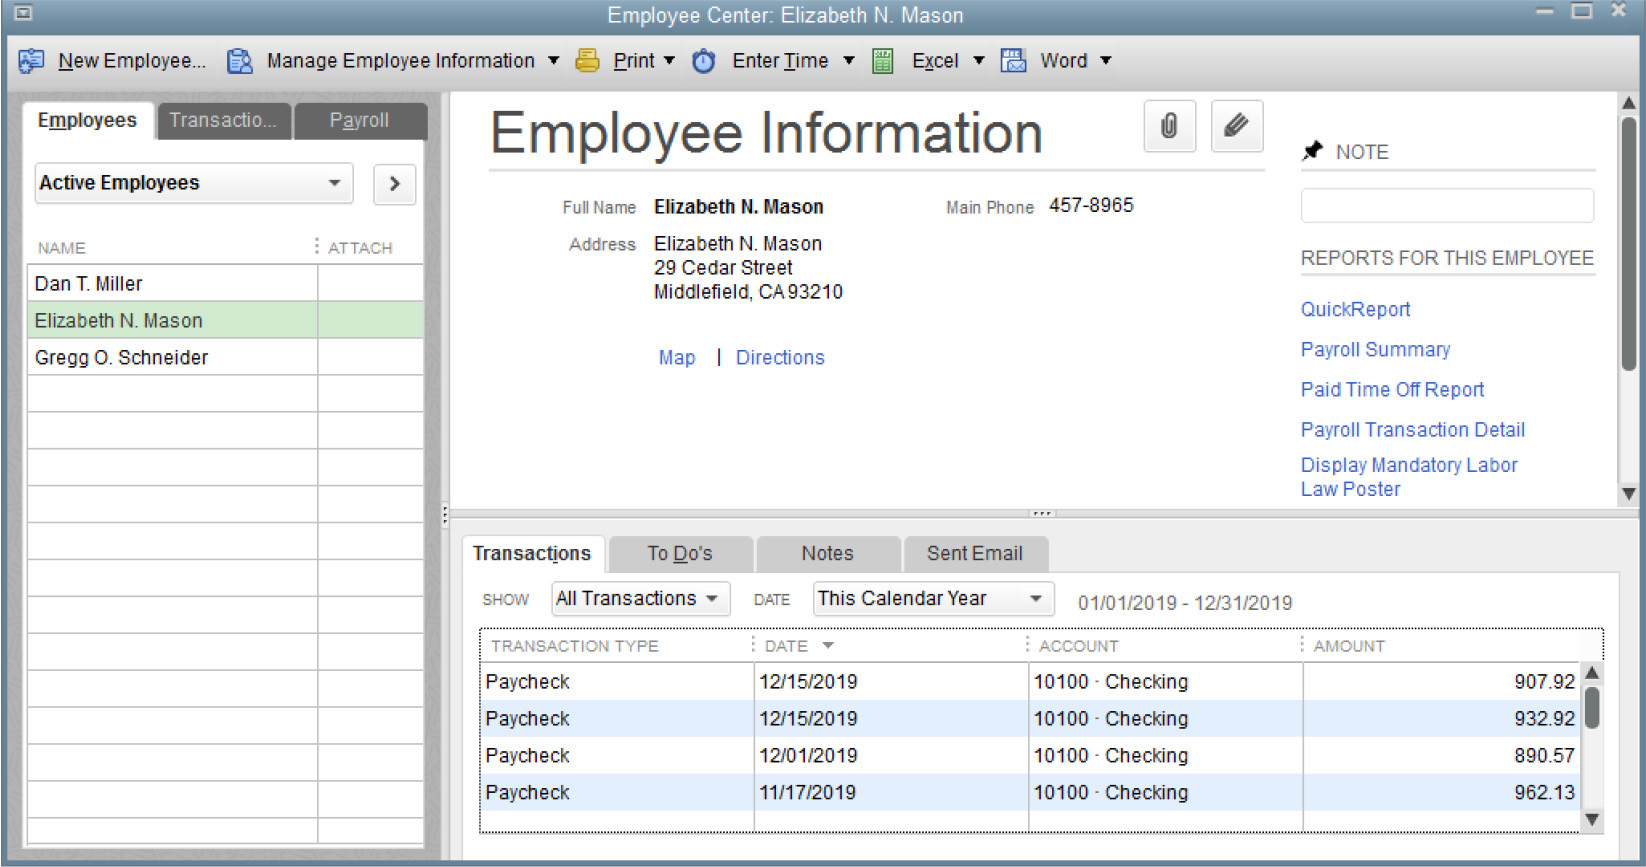Open the Notes tab
Image resolution: width=1646 pixels, height=867 pixels.
[x=828, y=554]
